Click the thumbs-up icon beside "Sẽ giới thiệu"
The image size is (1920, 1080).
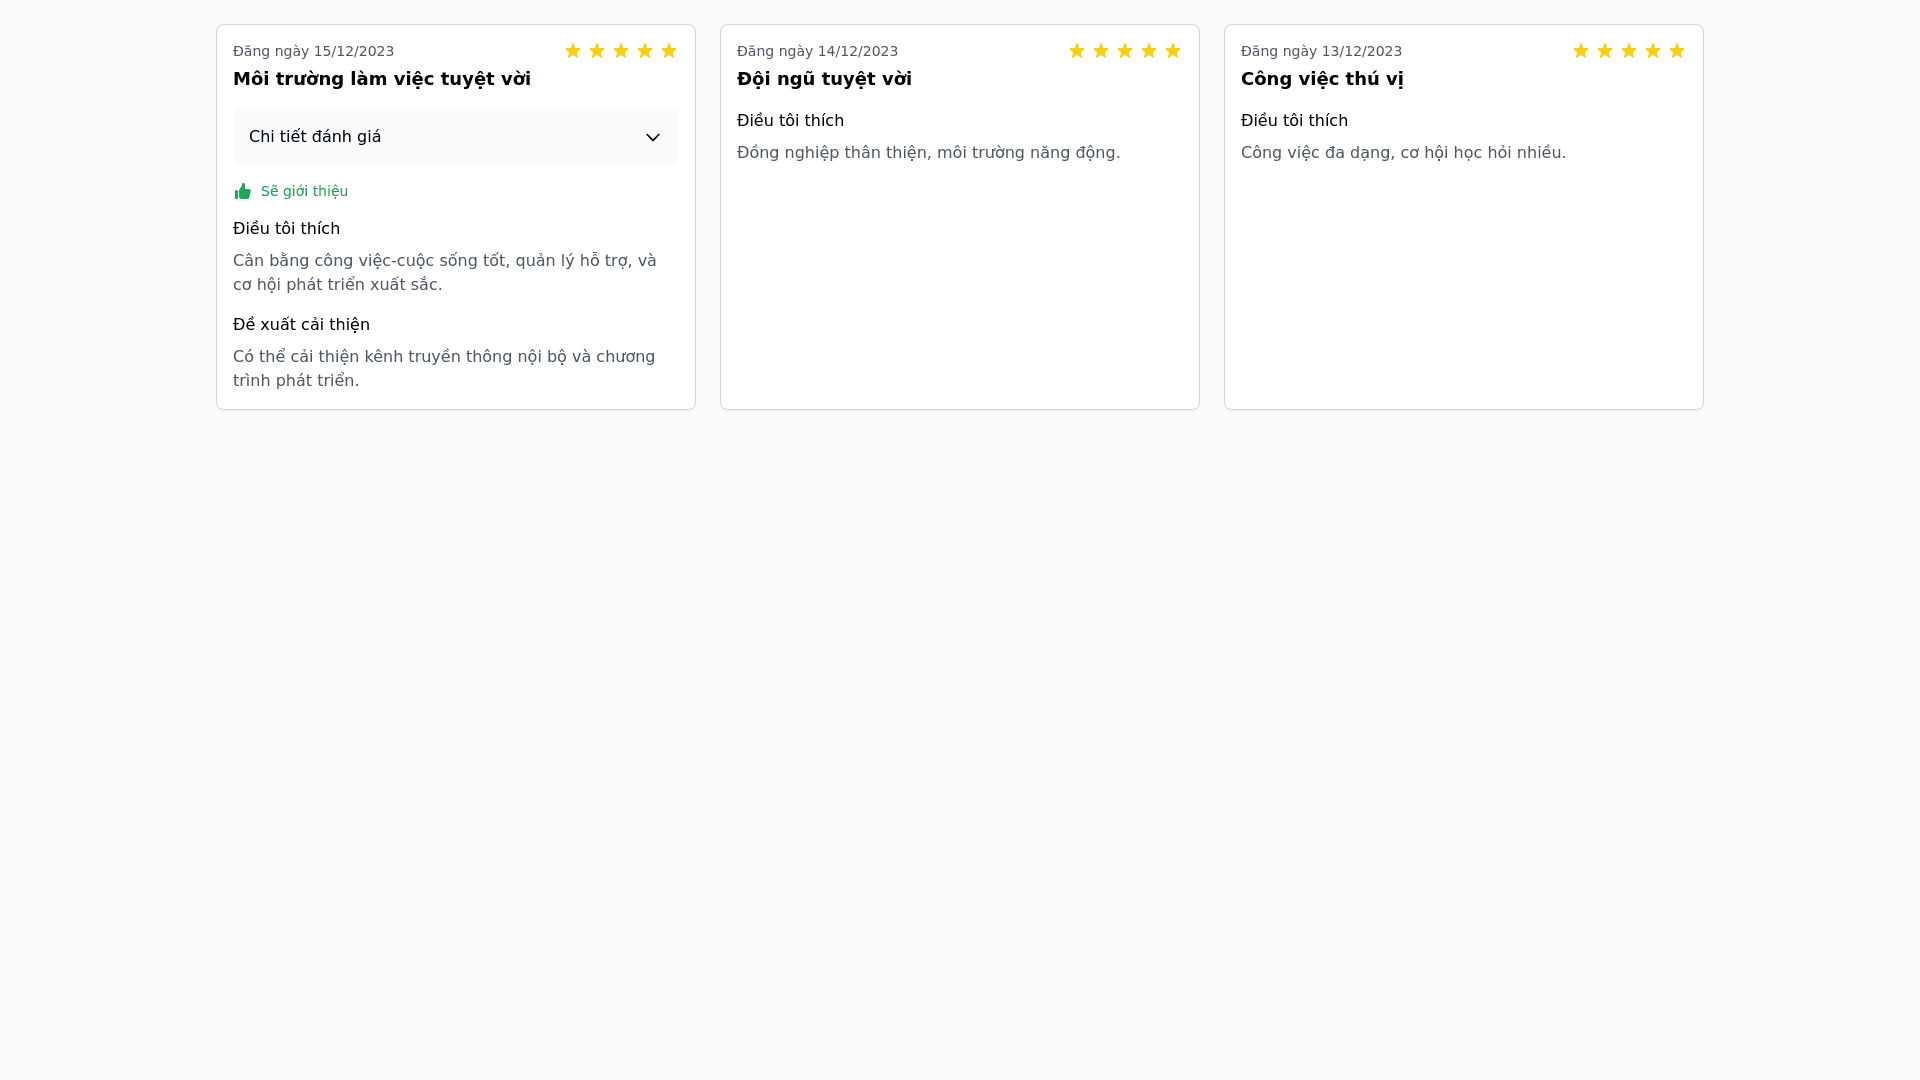tap(243, 191)
